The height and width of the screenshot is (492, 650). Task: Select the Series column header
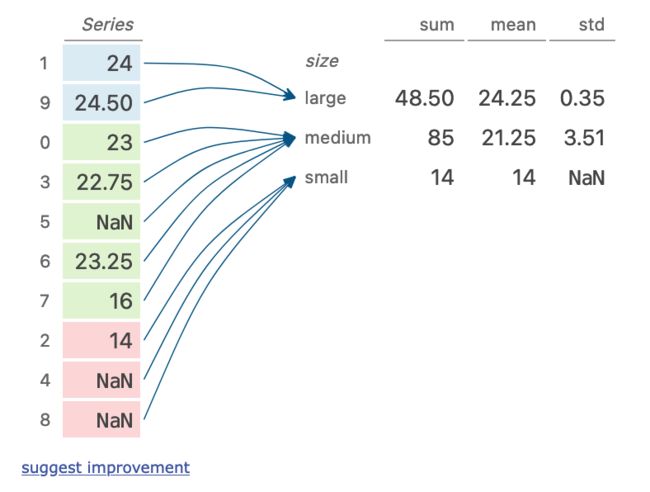[107, 25]
